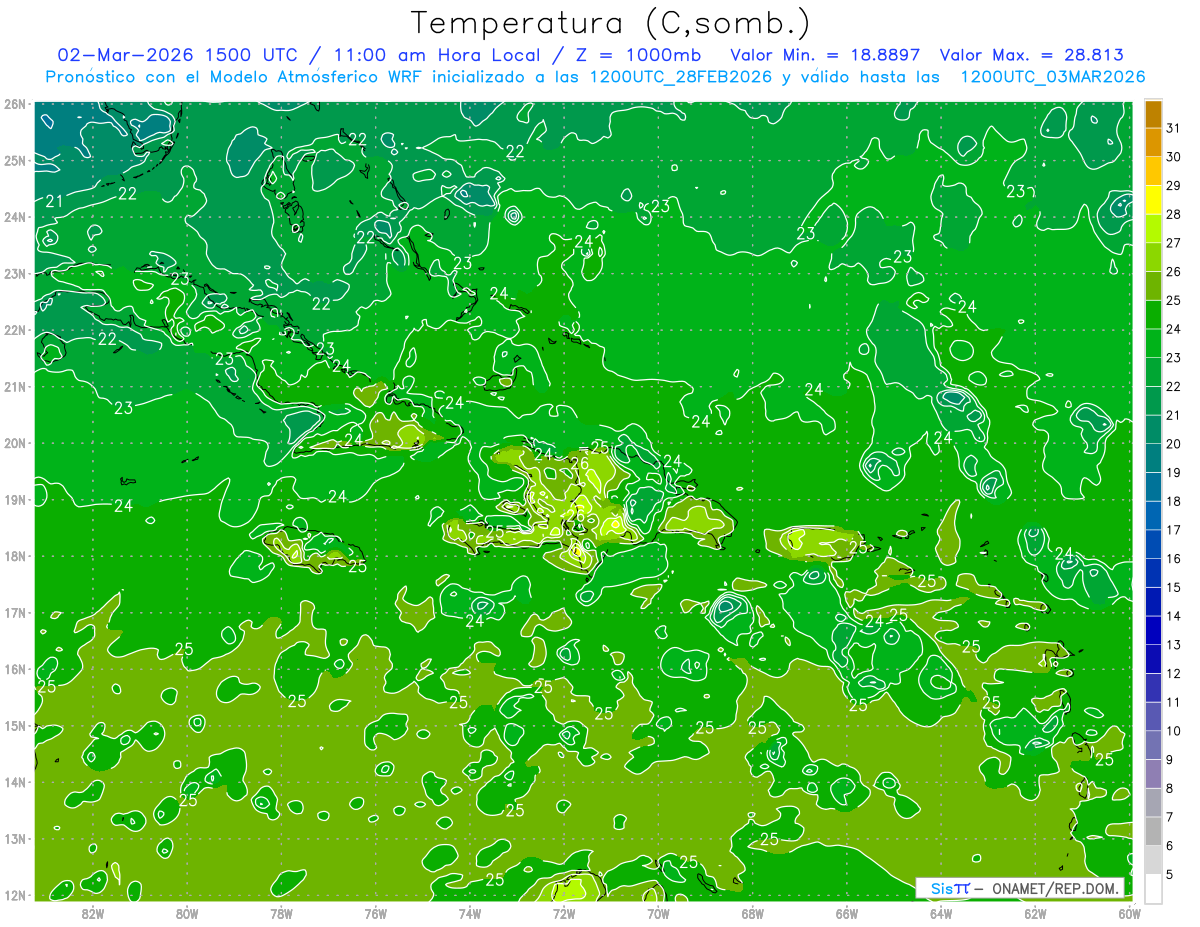Click the 62W longitude axis label
Viewport: 1200px width, 927px height.
point(1035,913)
